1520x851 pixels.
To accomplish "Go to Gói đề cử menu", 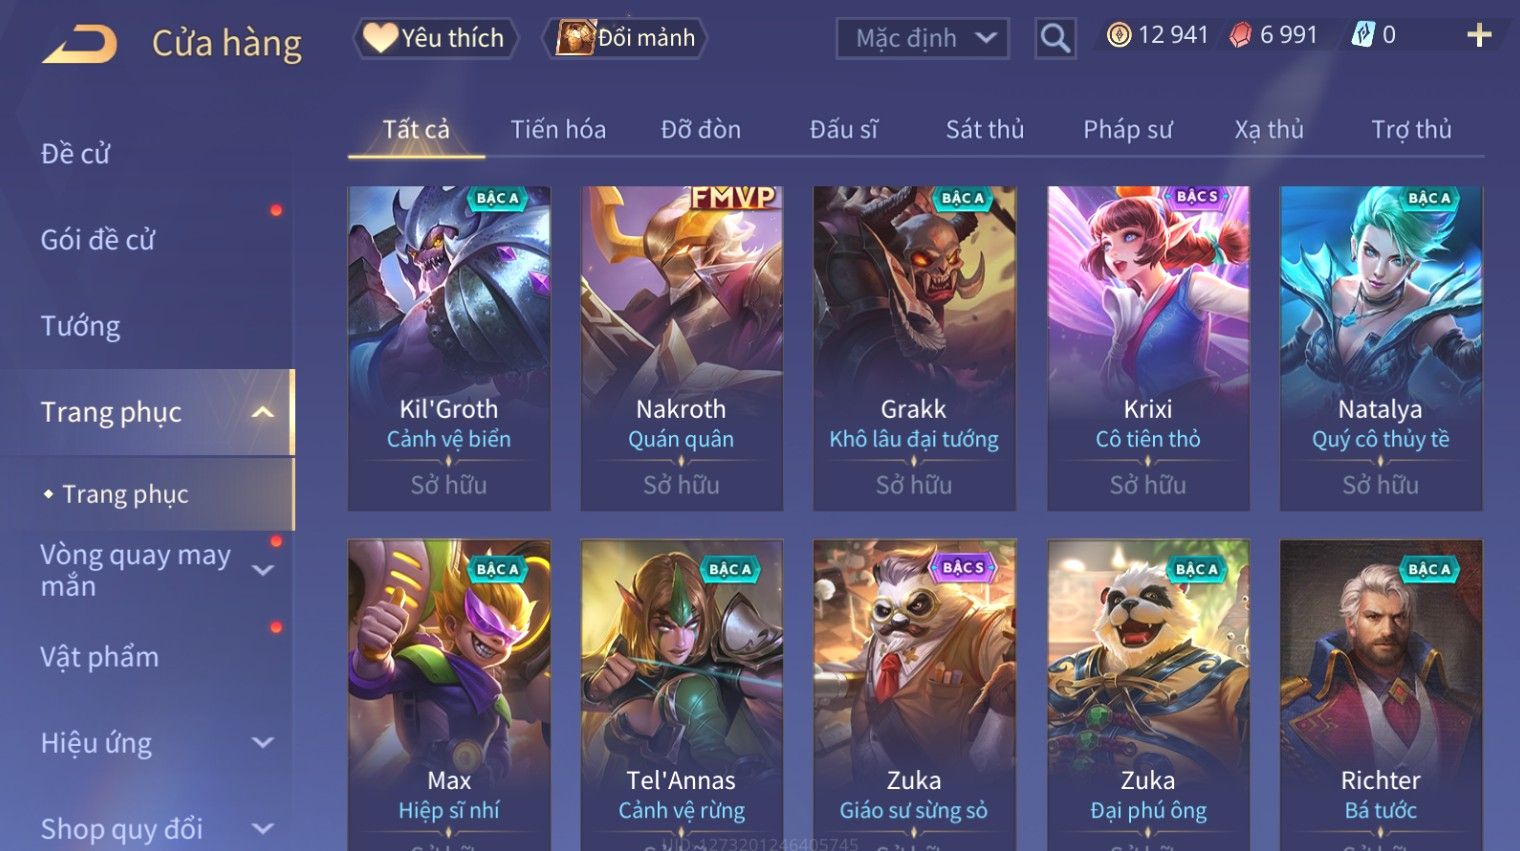I will pos(98,240).
